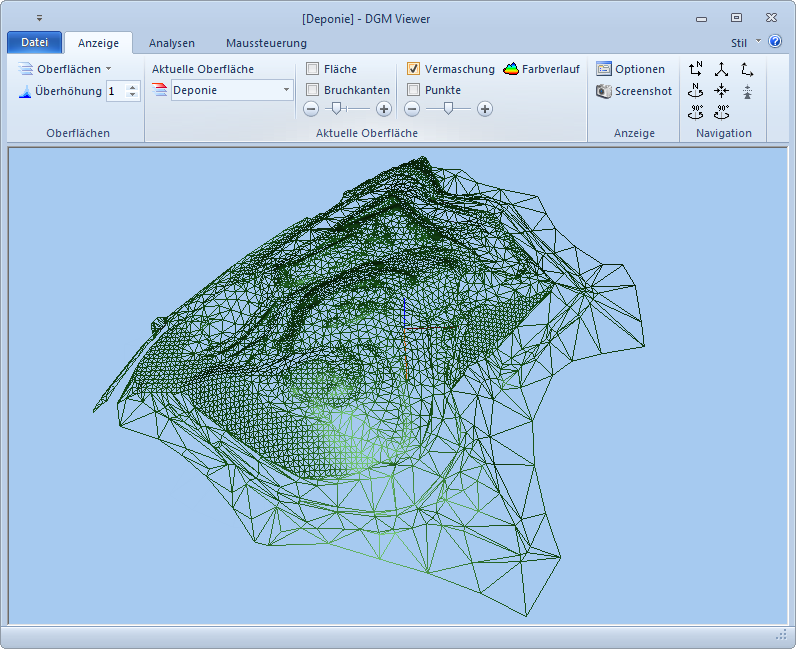Click the top-left north axis view icon

696,69
